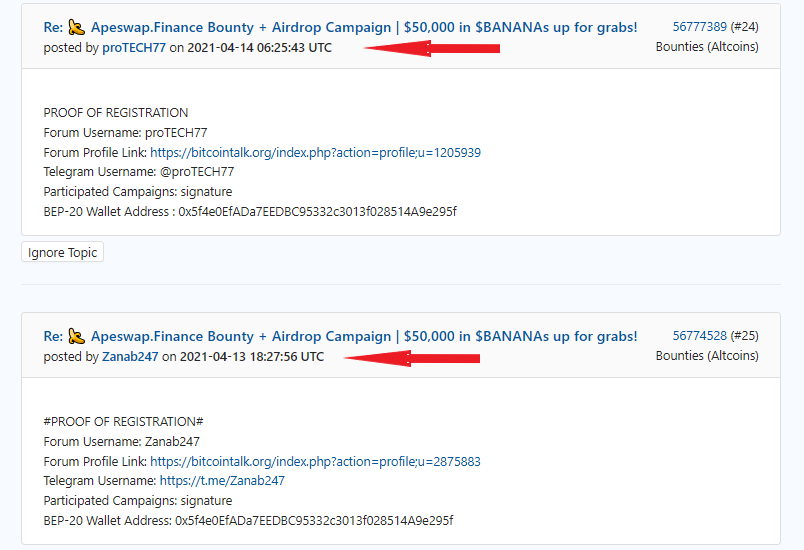The image size is (804, 550).
Task: Open t.me/Zanab247 Telegram link
Action: click(x=222, y=481)
